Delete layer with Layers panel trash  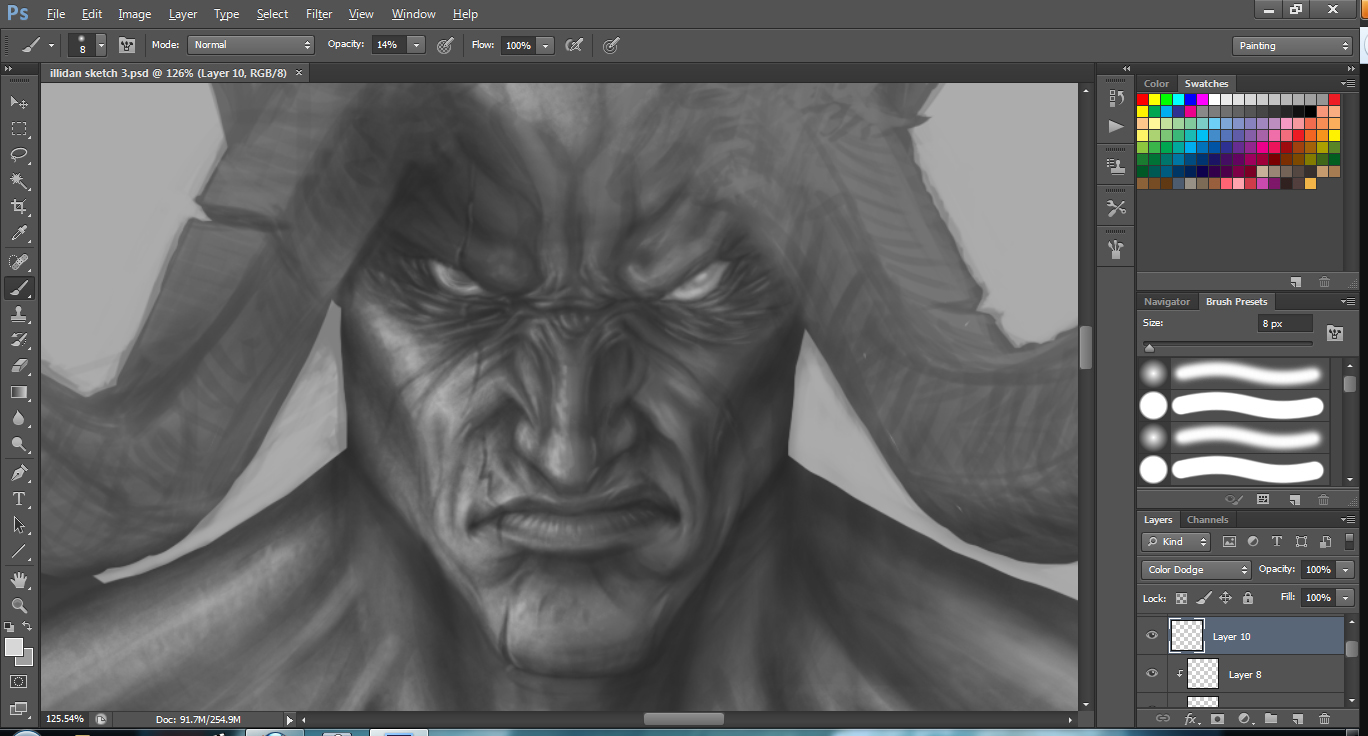coord(1324,718)
